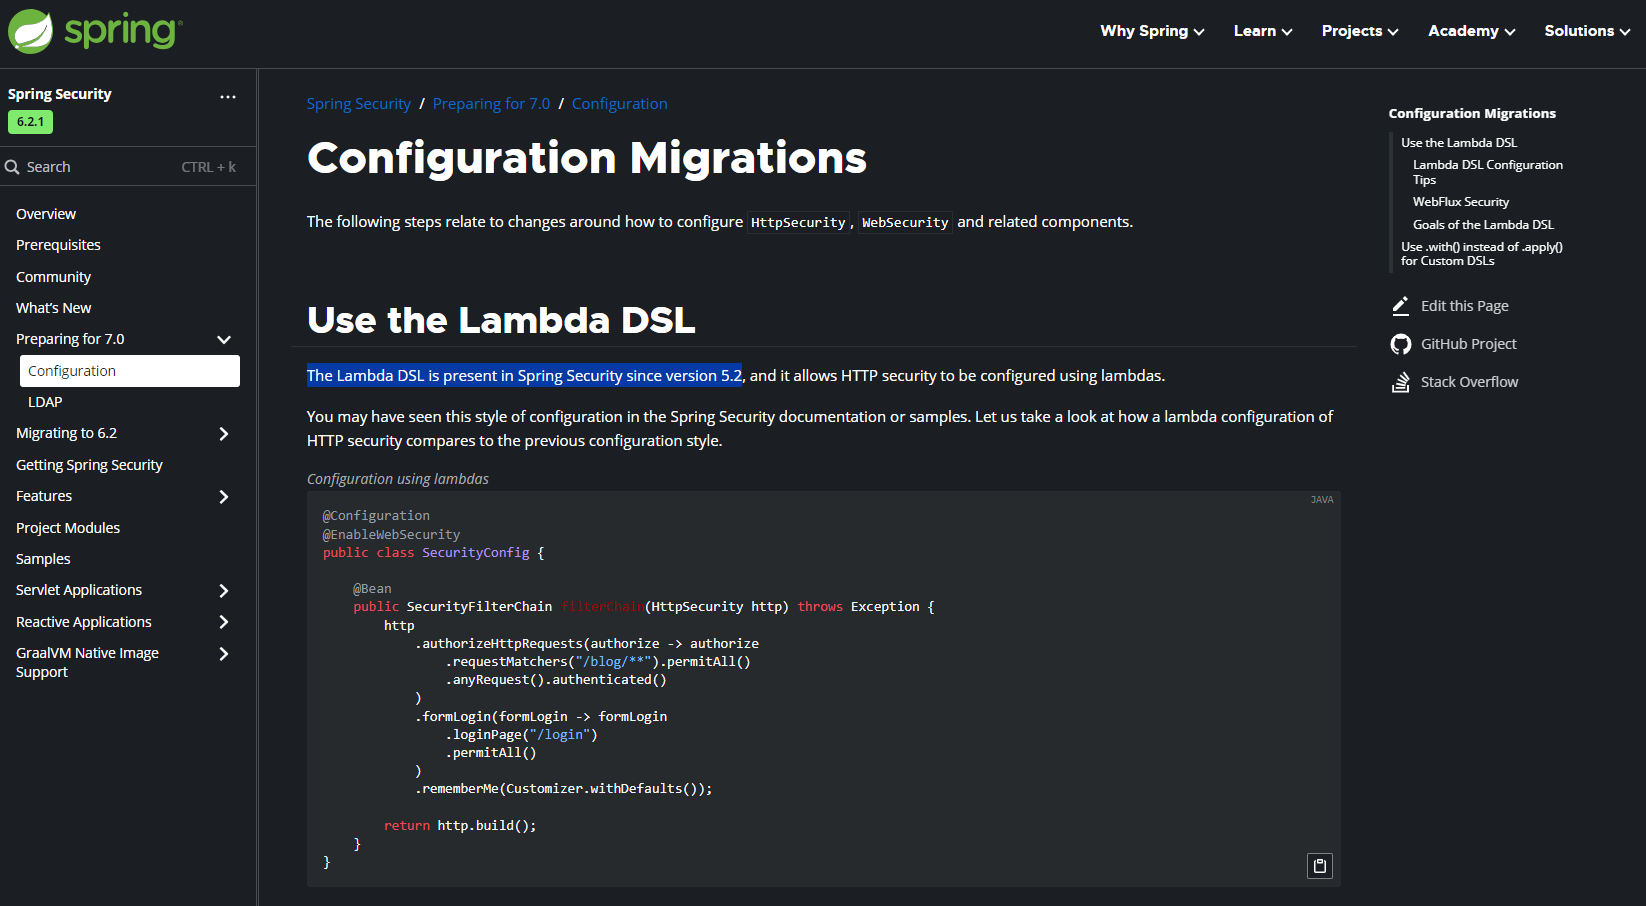Click the Configuration Migrations outline heading
The height and width of the screenshot is (906, 1646).
tap(1472, 114)
